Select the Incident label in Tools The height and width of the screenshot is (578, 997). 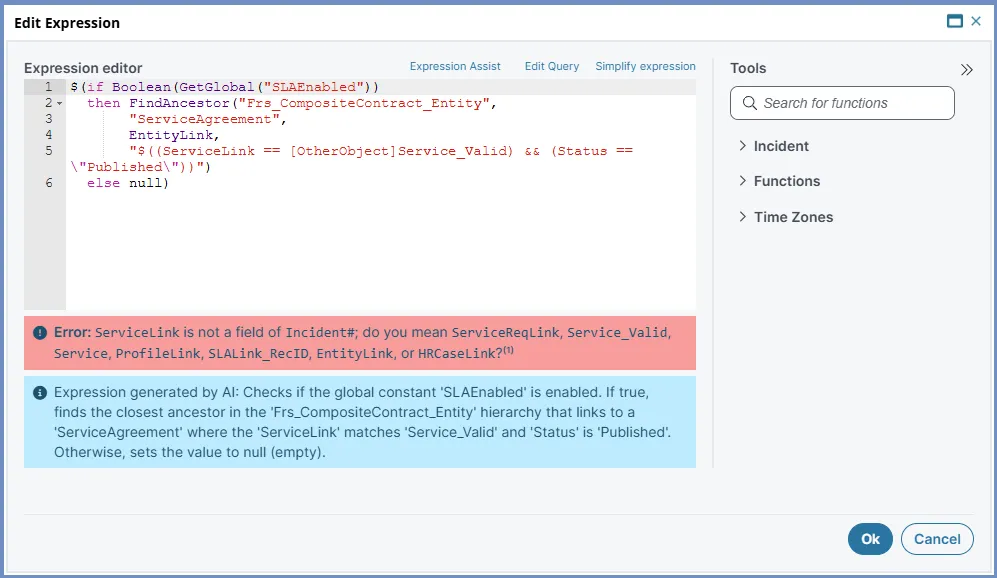coord(781,146)
